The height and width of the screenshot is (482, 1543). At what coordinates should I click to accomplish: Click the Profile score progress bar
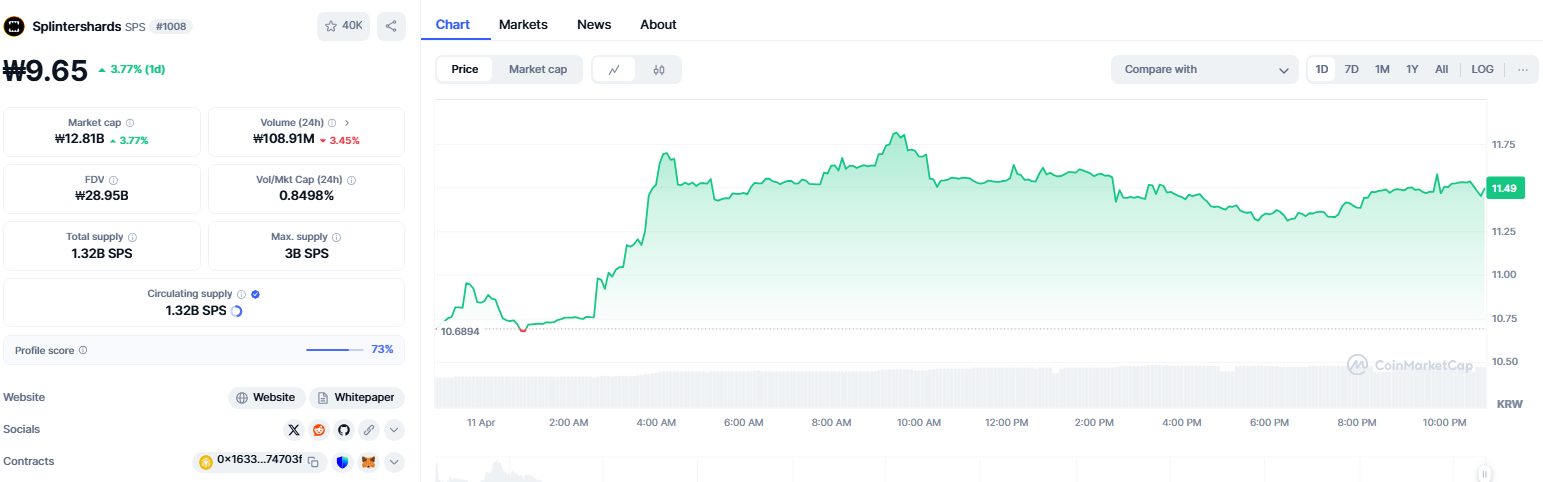335,350
